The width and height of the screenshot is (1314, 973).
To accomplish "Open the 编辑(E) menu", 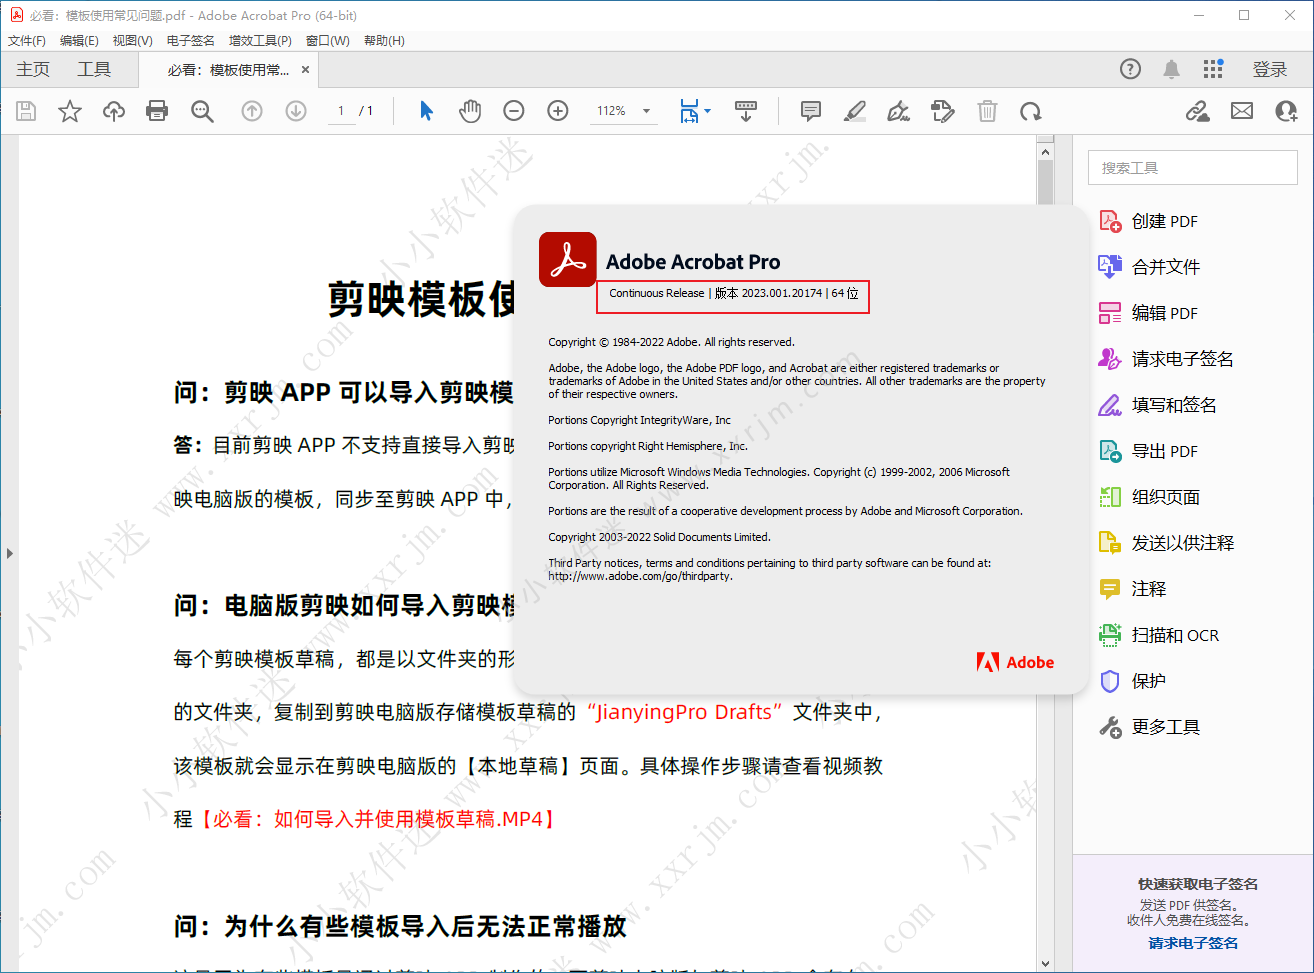I will click(79, 41).
